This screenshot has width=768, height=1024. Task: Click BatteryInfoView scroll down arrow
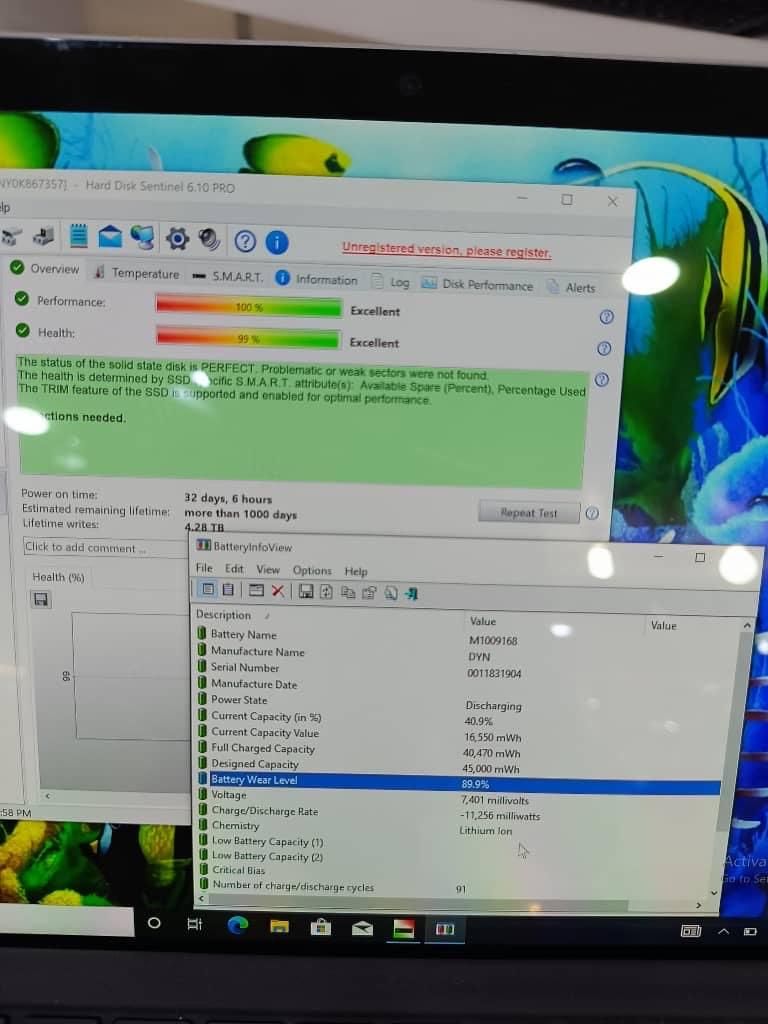(714, 892)
